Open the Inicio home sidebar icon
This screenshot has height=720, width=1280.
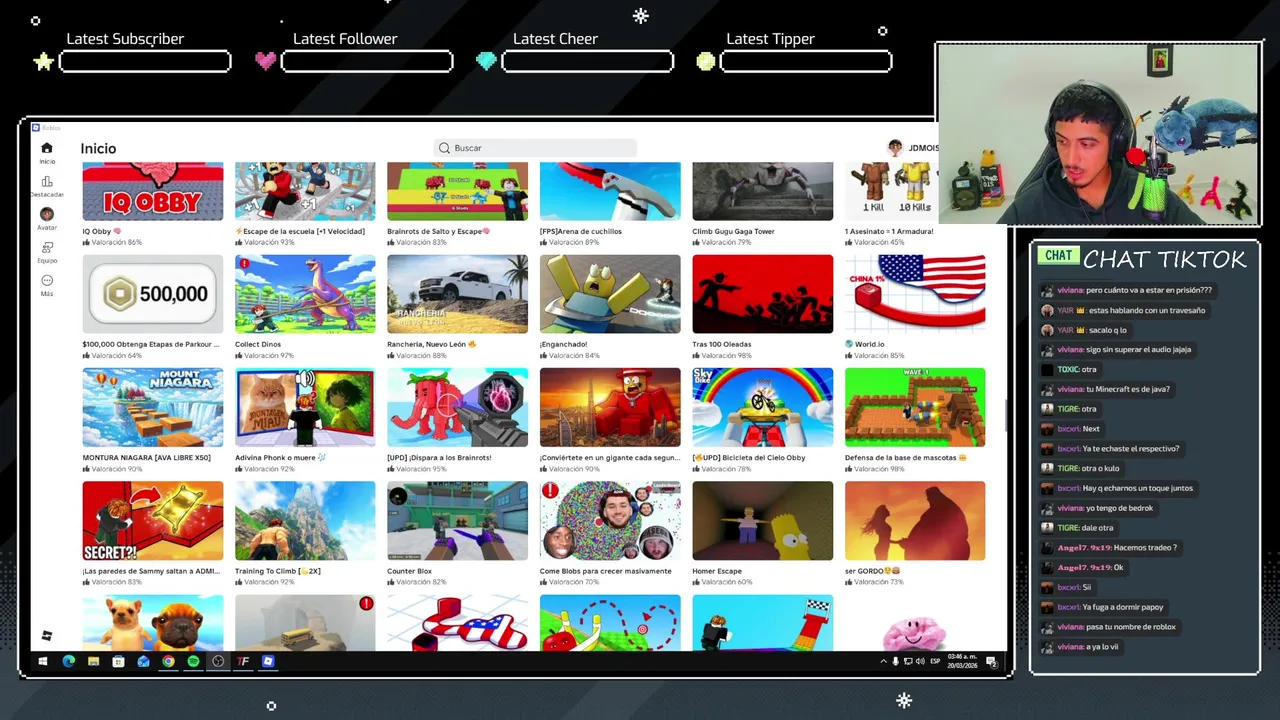[47, 148]
